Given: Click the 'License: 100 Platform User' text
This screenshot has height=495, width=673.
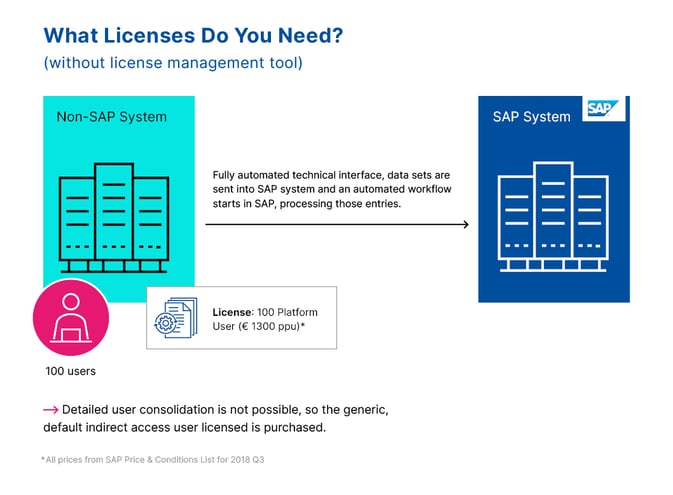Looking at the screenshot, I should 265,319.
